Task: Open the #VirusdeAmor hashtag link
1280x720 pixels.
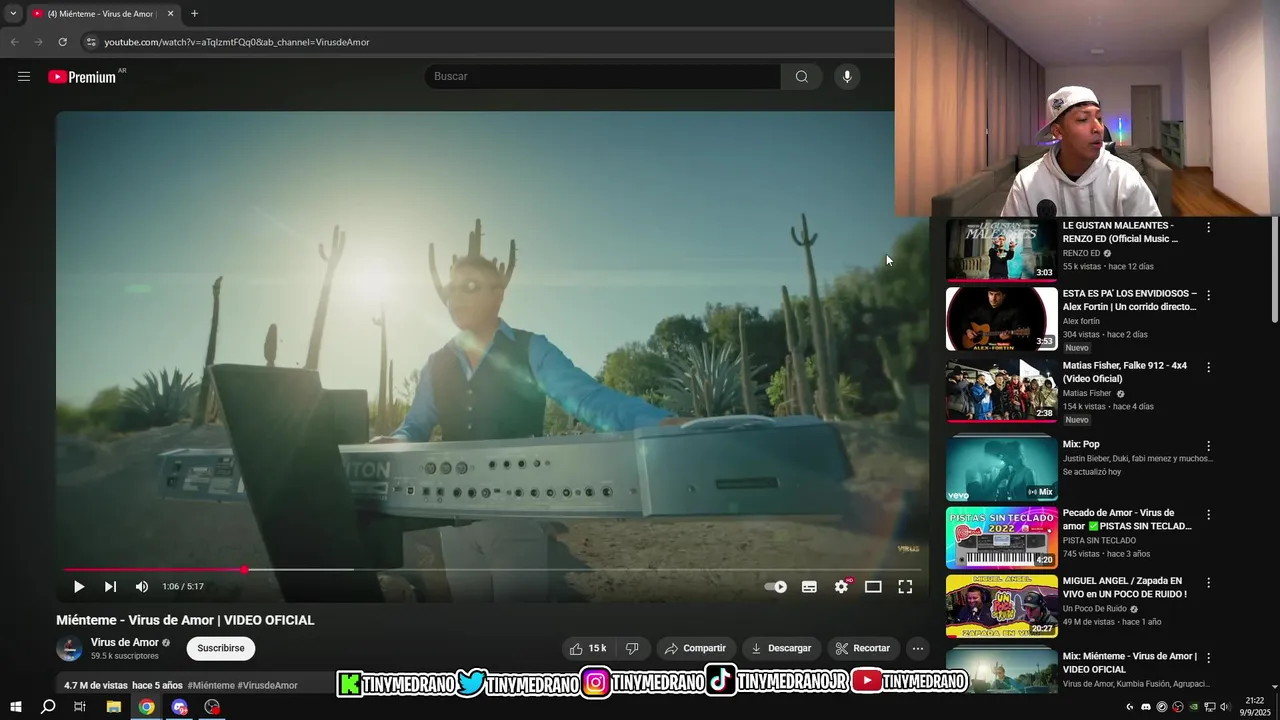Action: click(268, 685)
